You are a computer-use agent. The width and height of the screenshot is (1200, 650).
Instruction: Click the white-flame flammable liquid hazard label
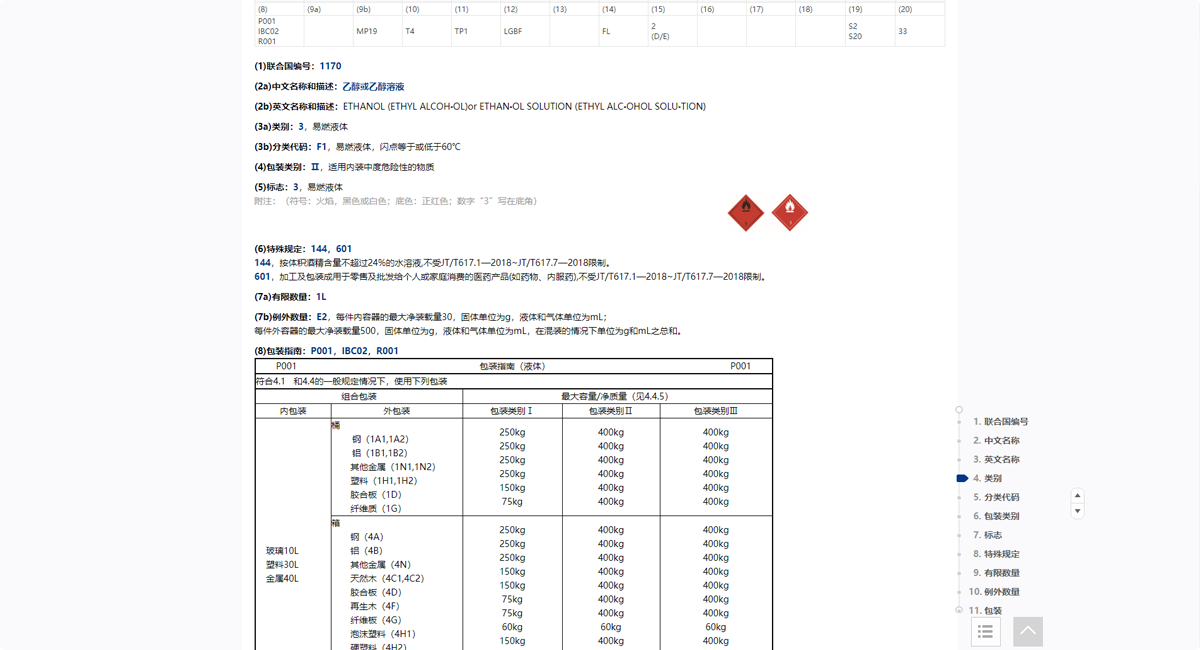coord(790,212)
